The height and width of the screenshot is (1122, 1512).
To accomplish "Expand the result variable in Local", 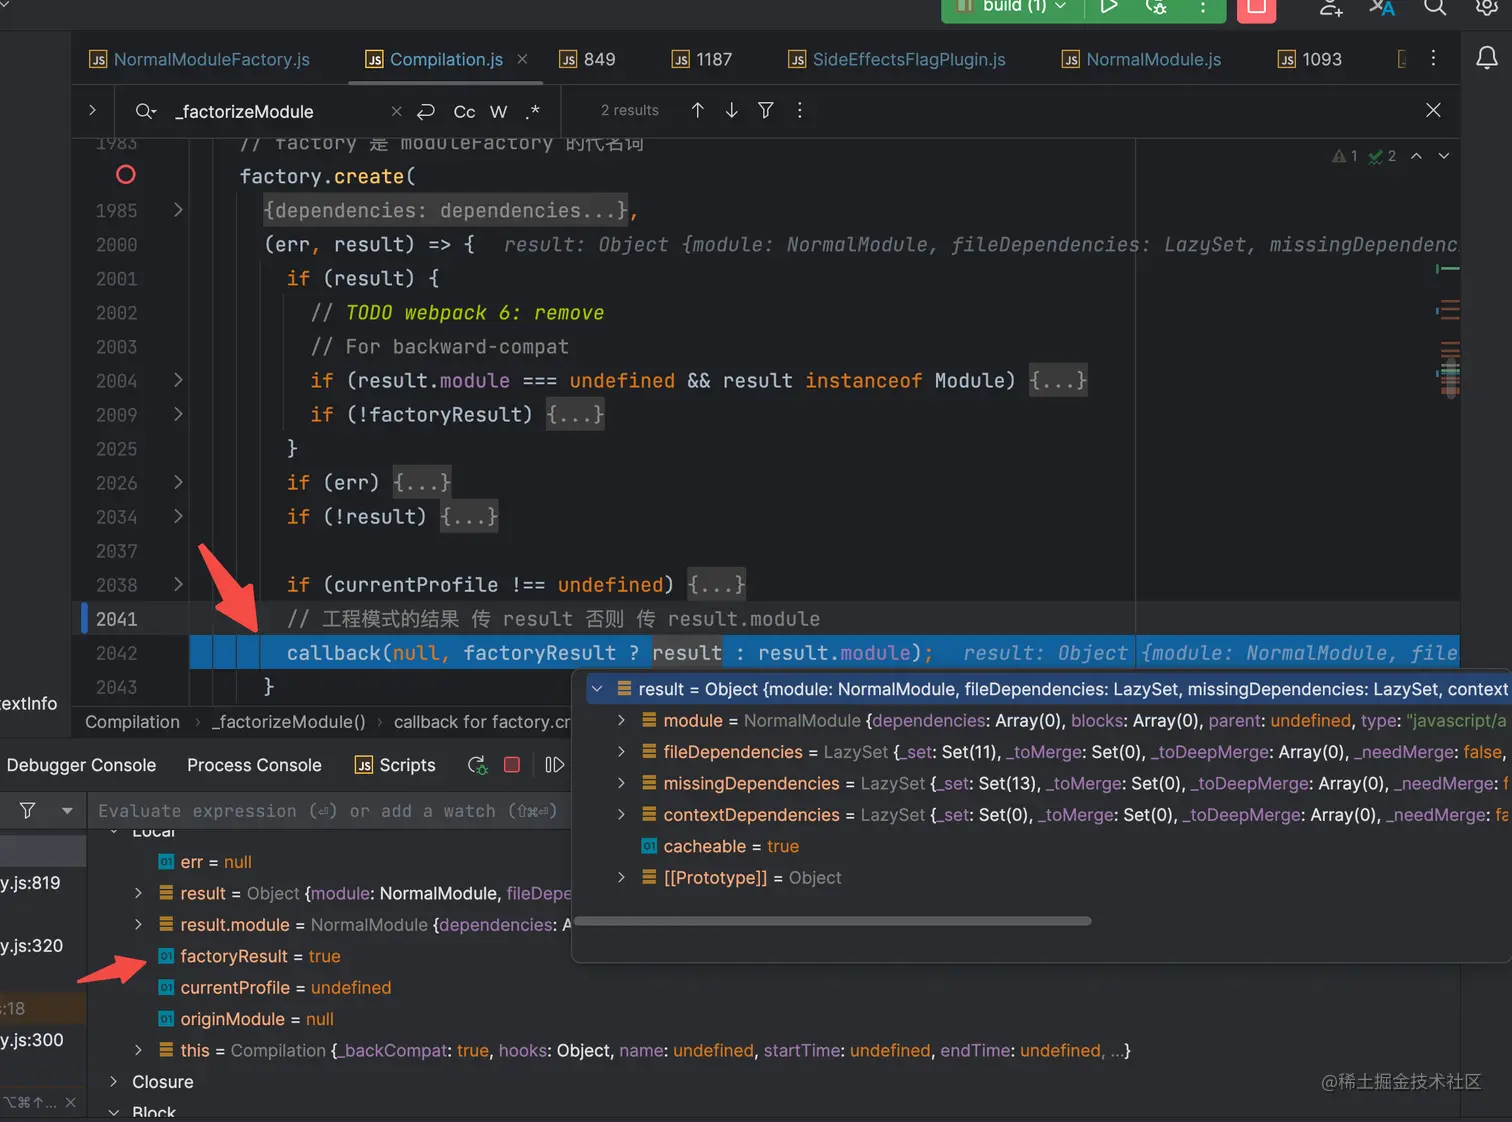I will click(138, 893).
